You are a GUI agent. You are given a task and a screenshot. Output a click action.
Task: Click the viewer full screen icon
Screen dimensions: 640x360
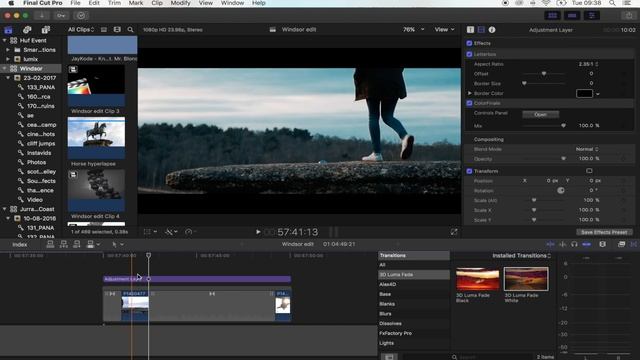coord(454,232)
